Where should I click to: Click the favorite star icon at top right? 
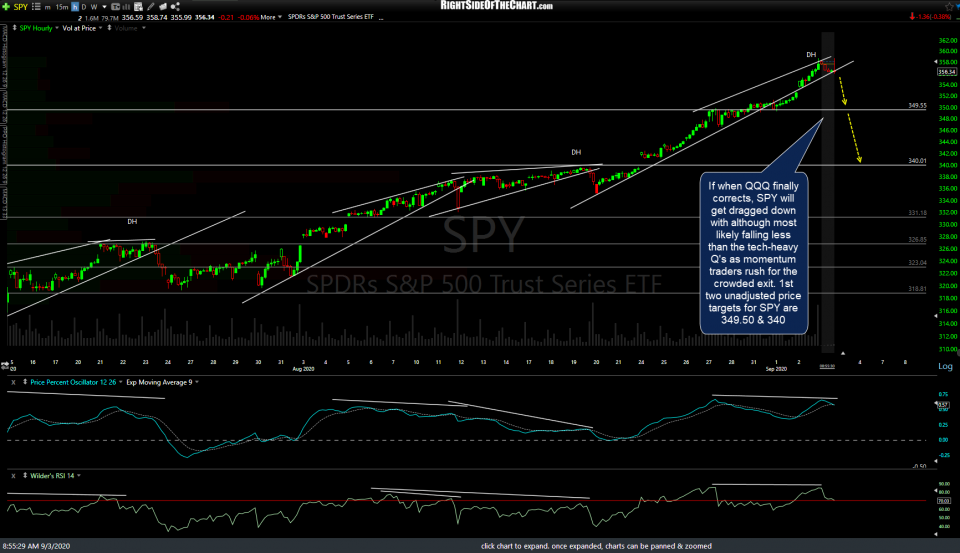pyautogui.click(x=950, y=6)
